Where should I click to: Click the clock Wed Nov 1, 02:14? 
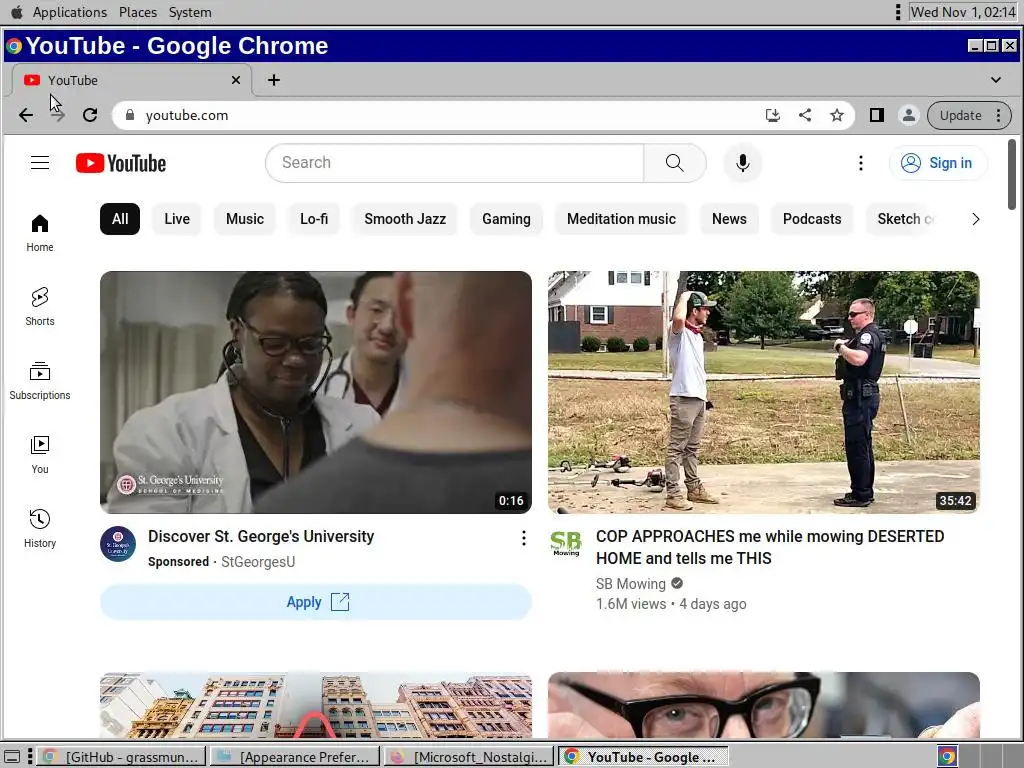963,12
